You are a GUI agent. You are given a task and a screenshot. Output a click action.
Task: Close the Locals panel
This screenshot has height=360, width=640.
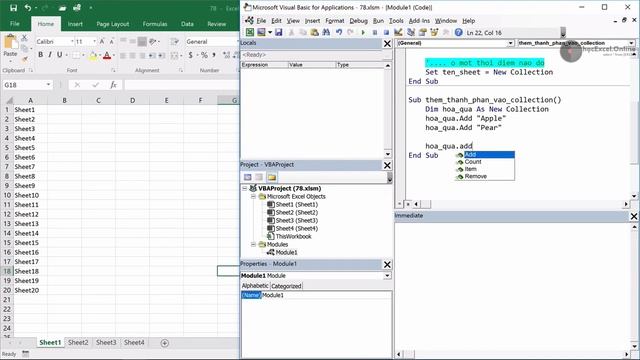(387, 43)
